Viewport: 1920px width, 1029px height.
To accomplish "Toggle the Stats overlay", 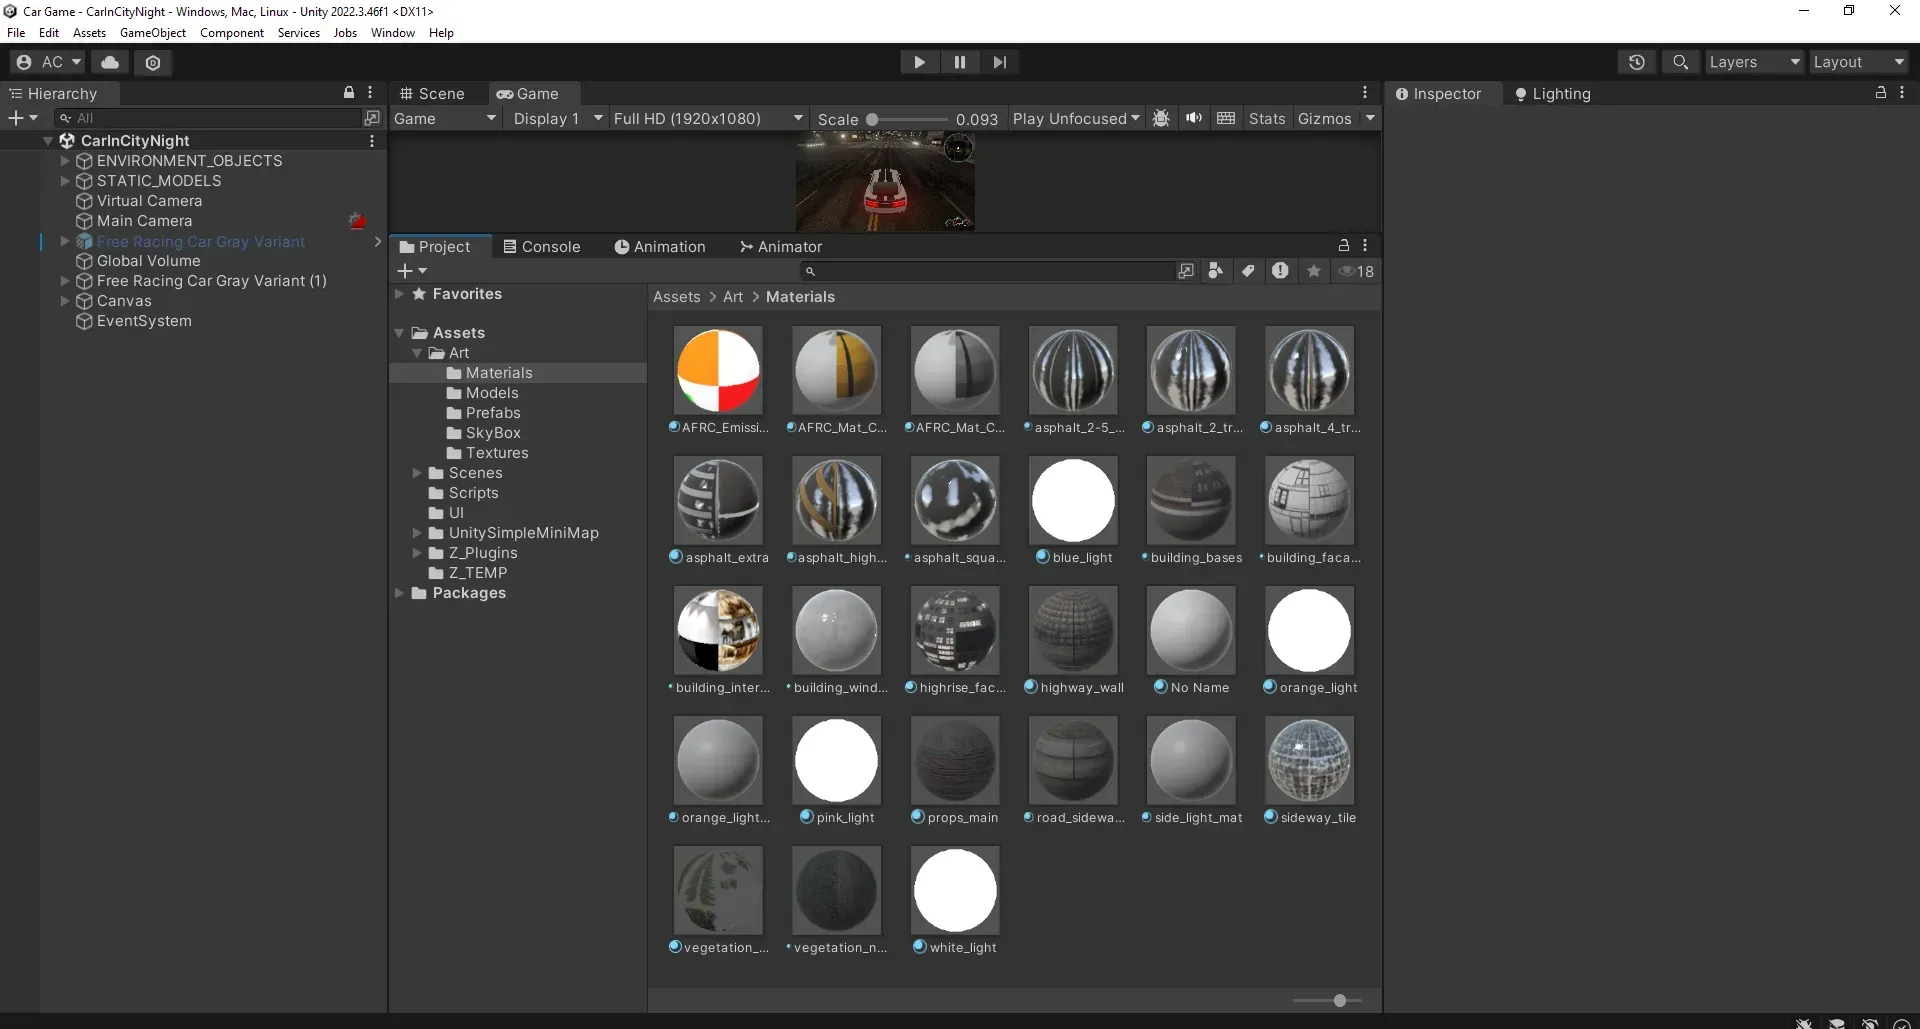I will [x=1267, y=118].
